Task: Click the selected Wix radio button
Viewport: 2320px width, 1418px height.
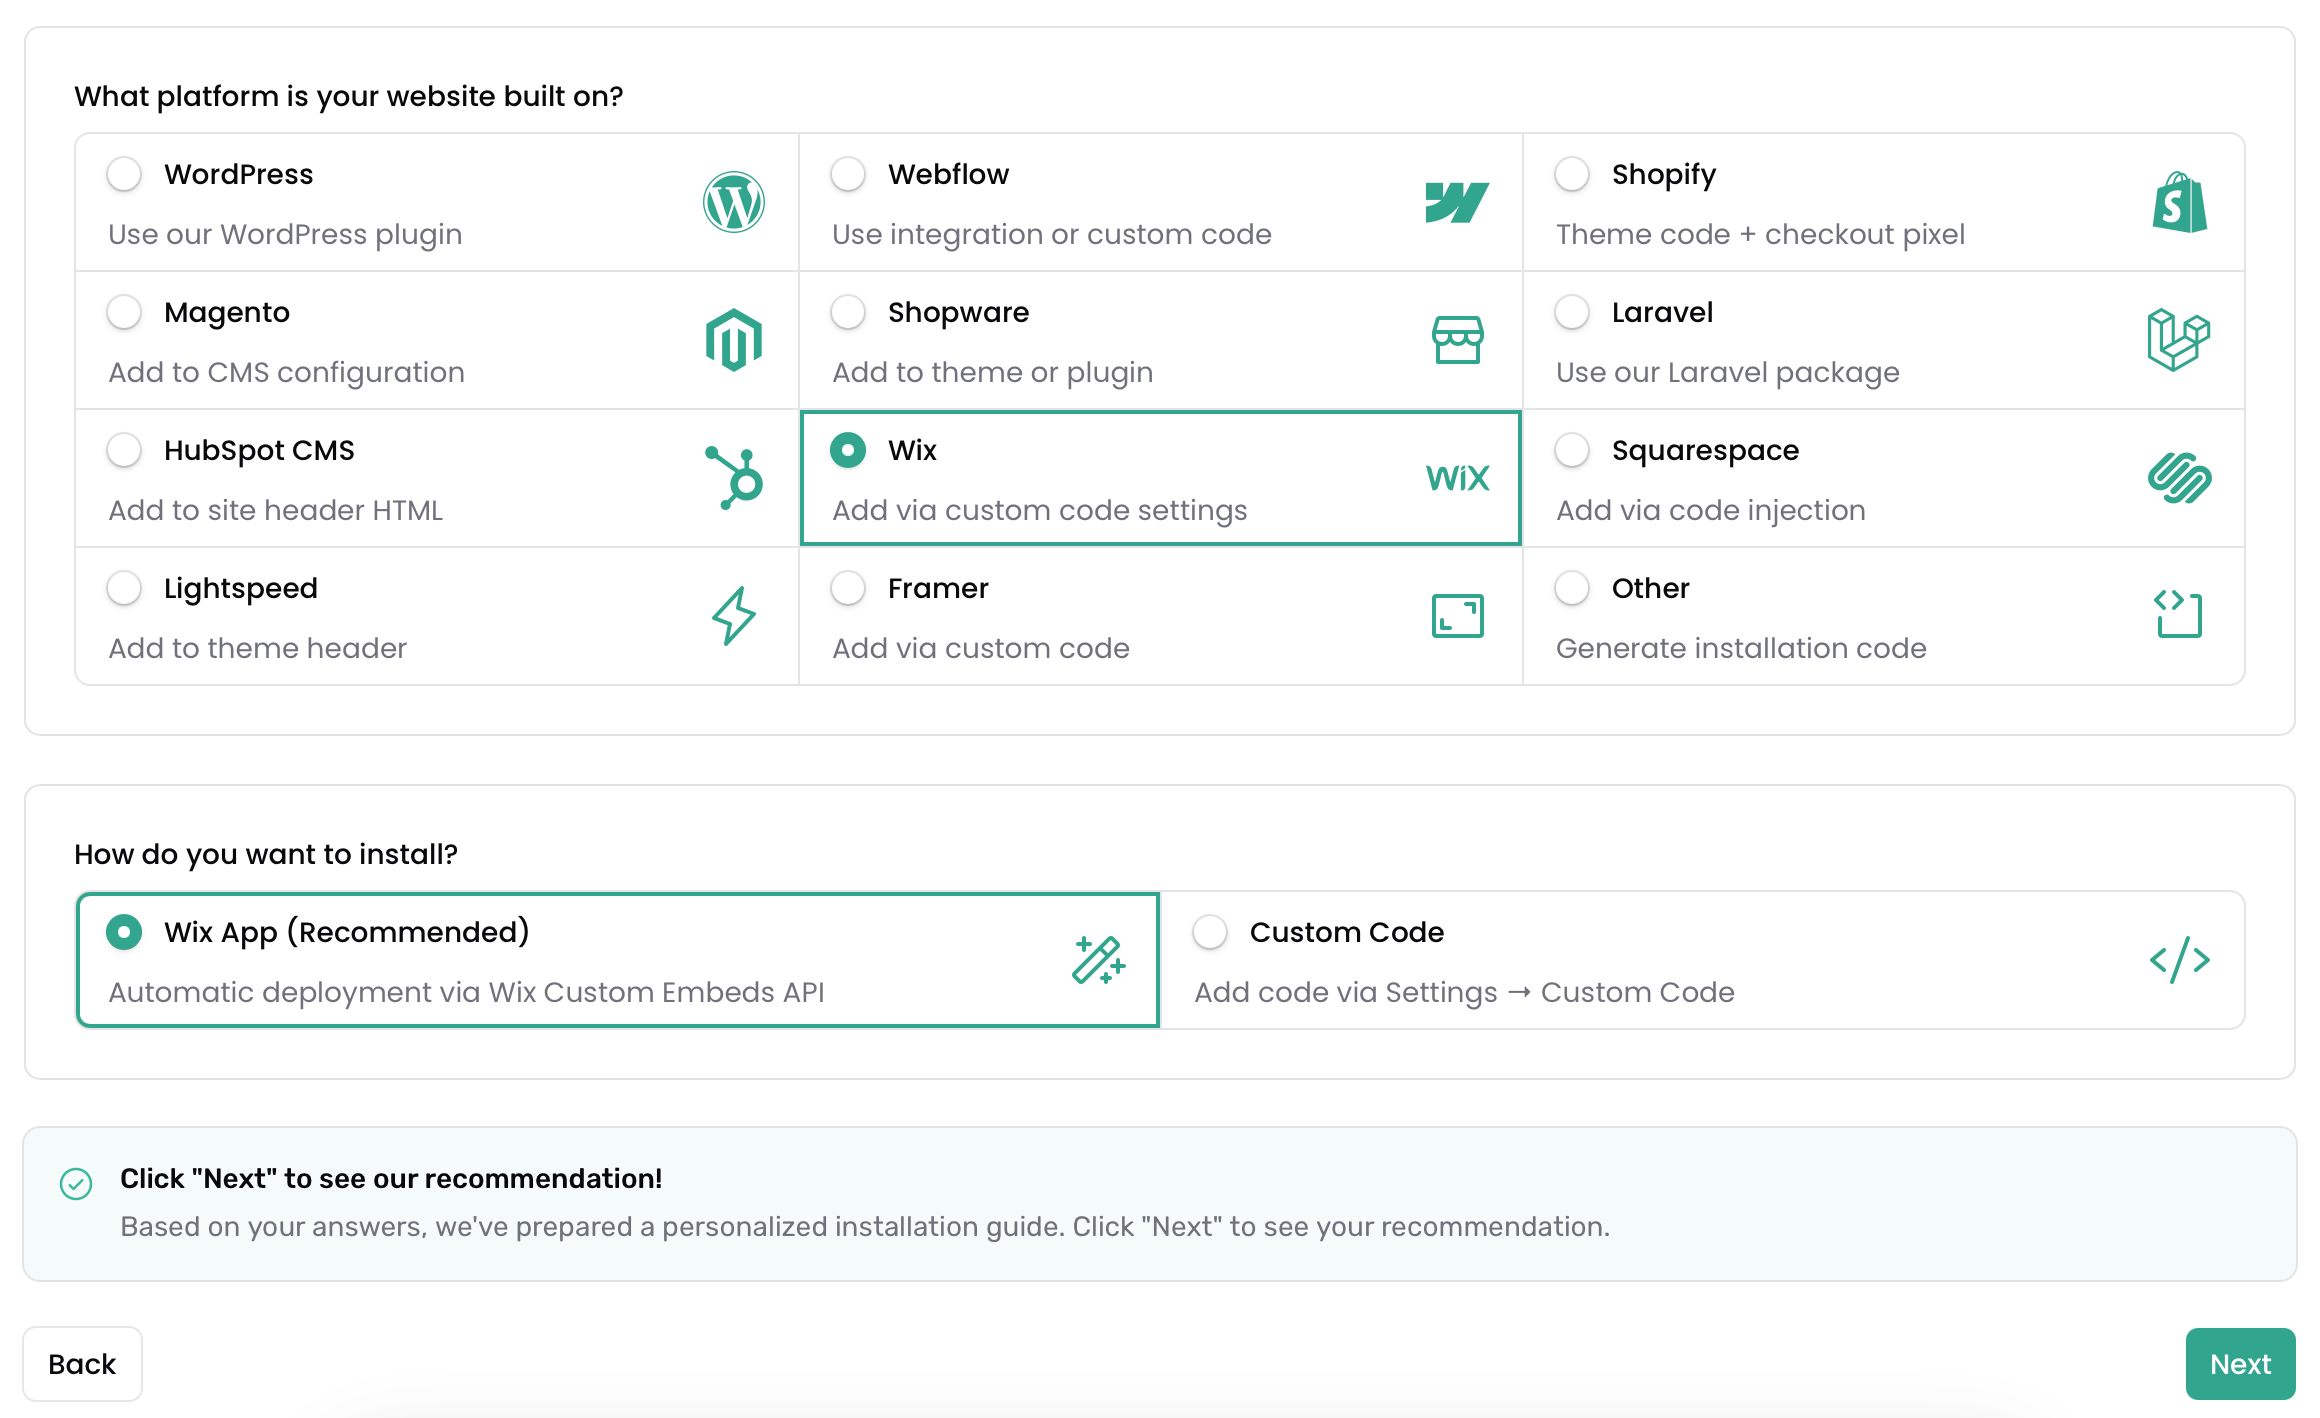Action: point(848,450)
